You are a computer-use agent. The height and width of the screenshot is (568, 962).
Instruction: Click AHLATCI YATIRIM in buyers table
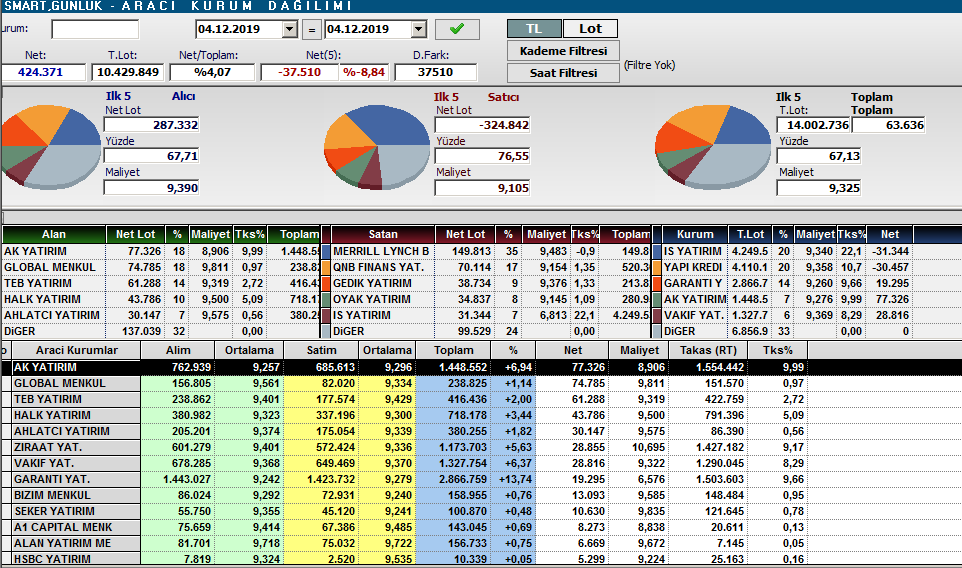52,315
